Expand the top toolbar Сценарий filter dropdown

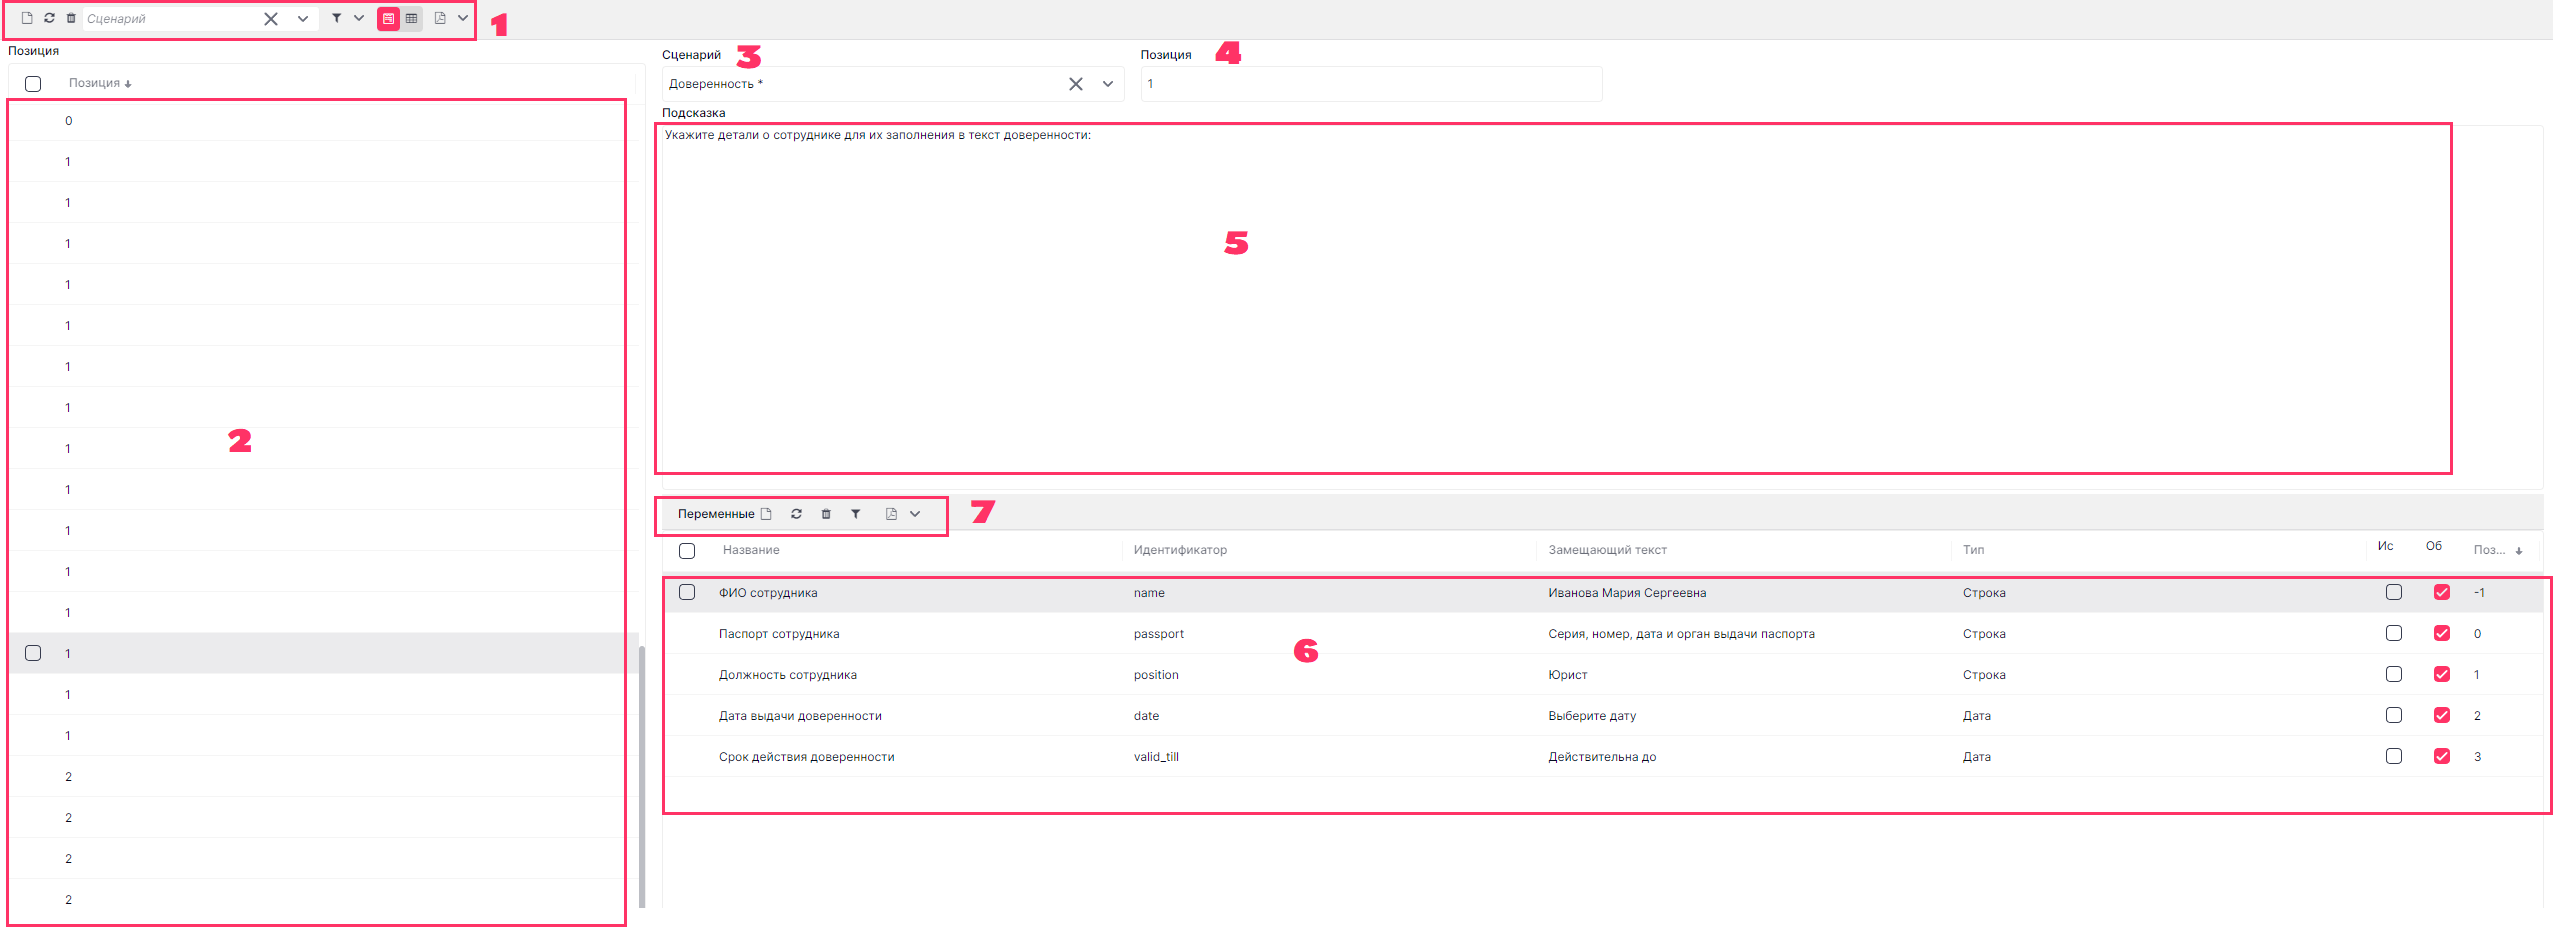tap(303, 19)
